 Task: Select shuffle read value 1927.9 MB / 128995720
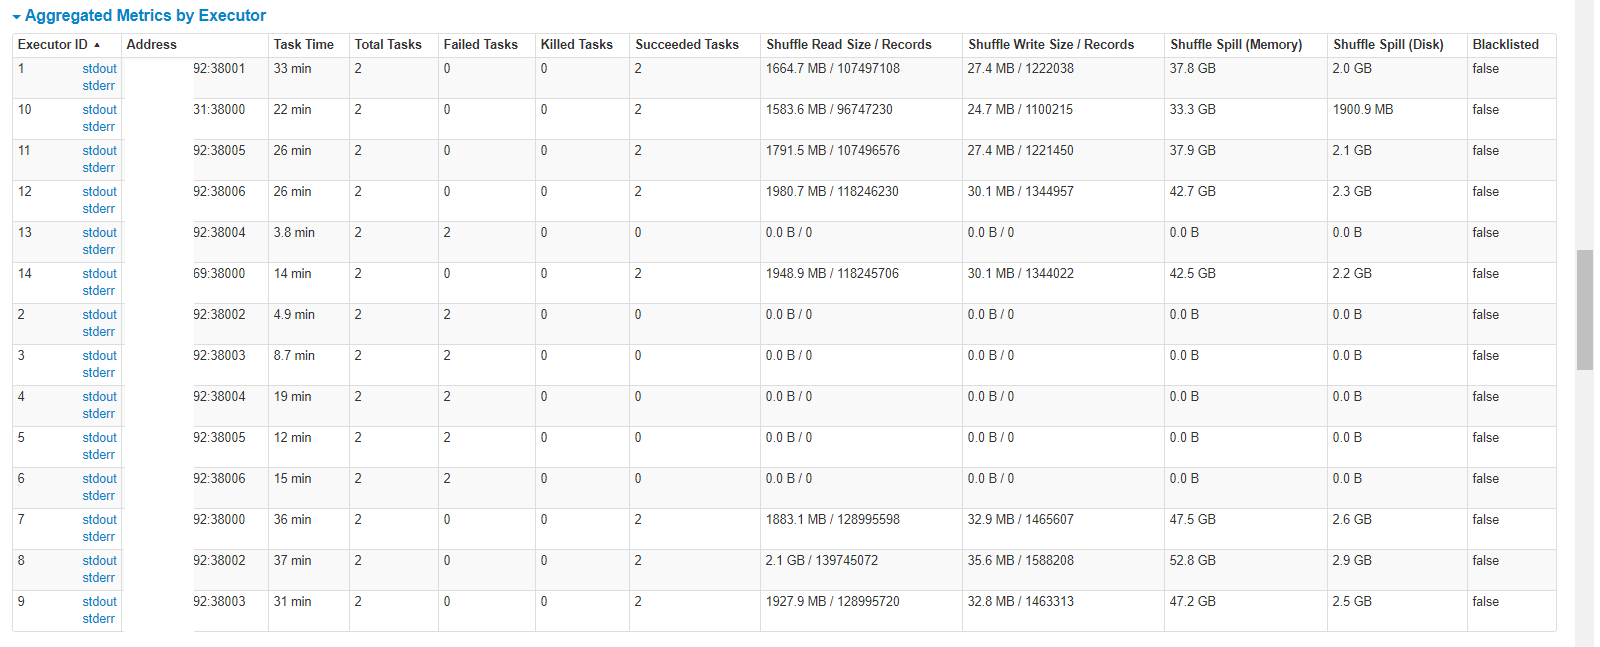point(833,602)
